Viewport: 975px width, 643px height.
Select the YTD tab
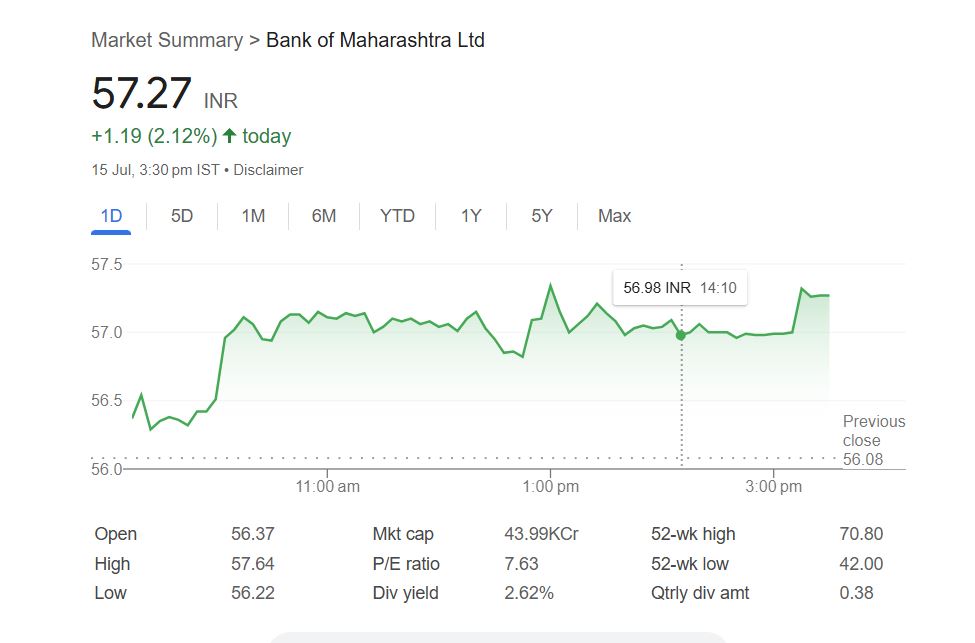tap(397, 216)
